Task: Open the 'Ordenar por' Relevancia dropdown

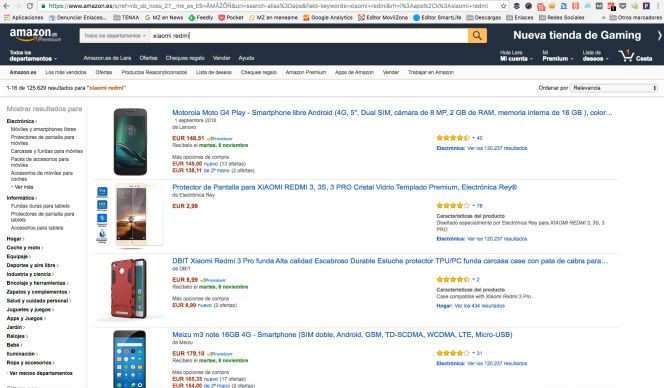Action: 614,88
